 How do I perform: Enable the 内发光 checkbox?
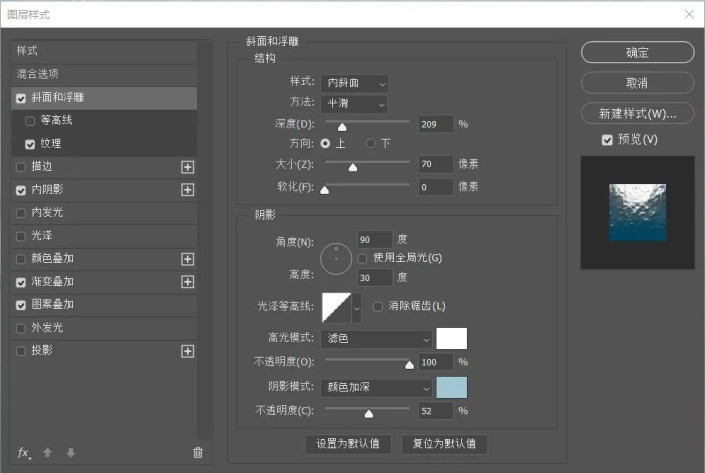(21, 213)
